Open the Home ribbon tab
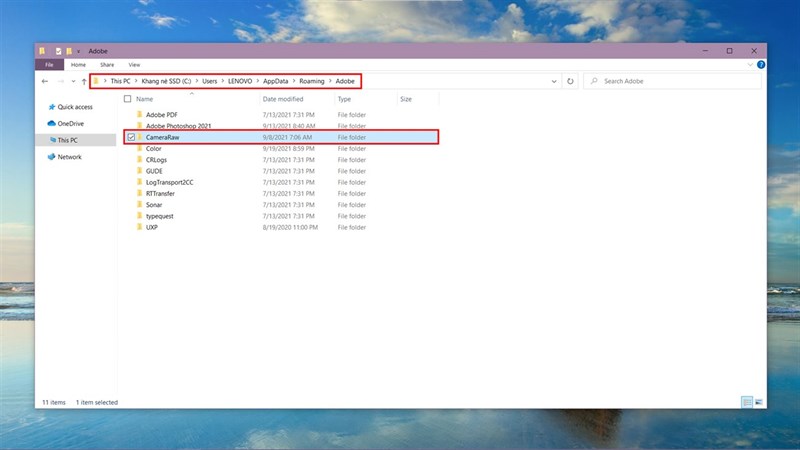800x450 pixels. point(78,65)
